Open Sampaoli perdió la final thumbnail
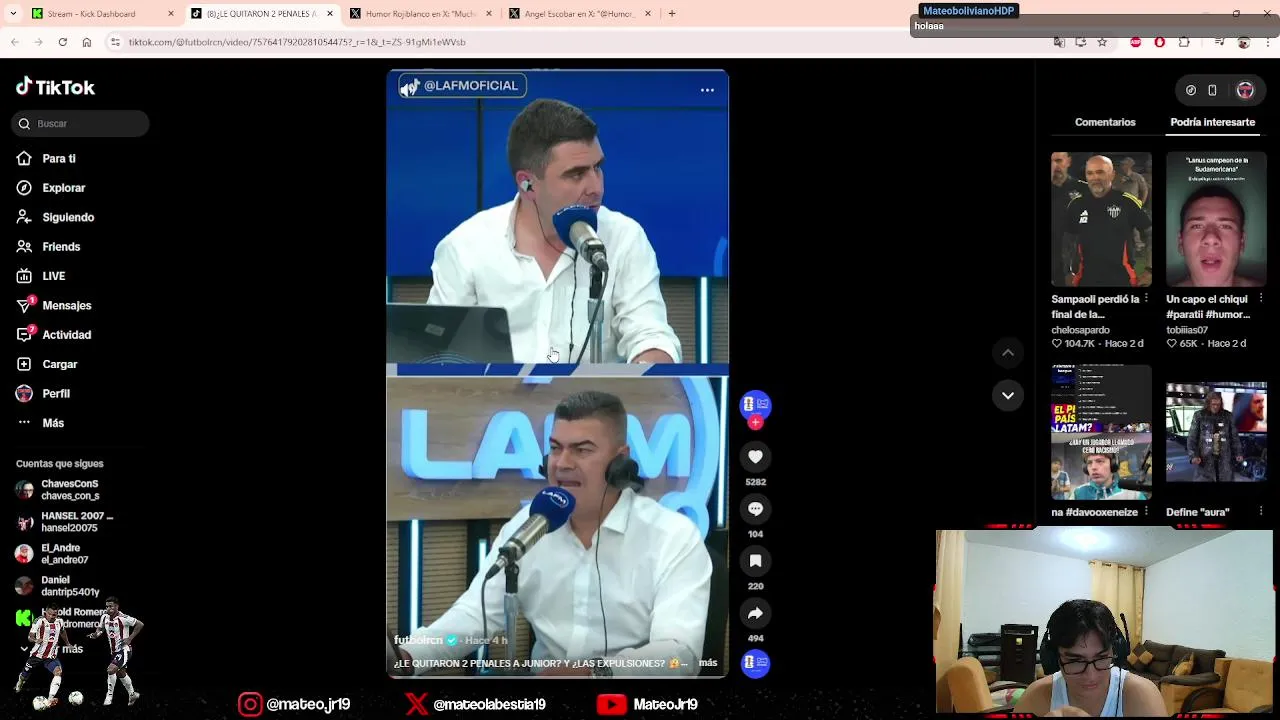Viewport: 1280px width, 720px height. [1101, 219]
